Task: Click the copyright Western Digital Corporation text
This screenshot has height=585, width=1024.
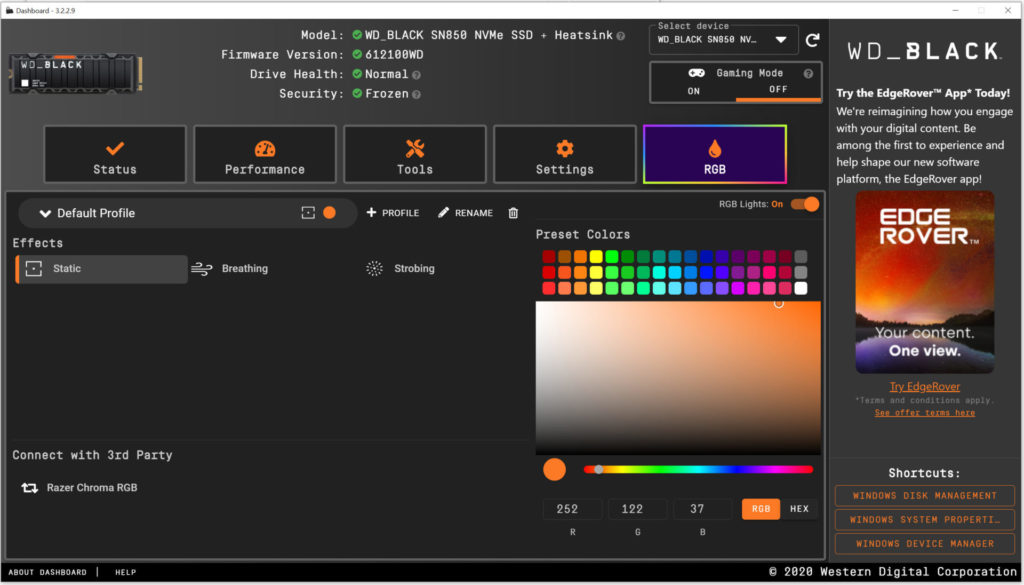Action: (893, 572)
